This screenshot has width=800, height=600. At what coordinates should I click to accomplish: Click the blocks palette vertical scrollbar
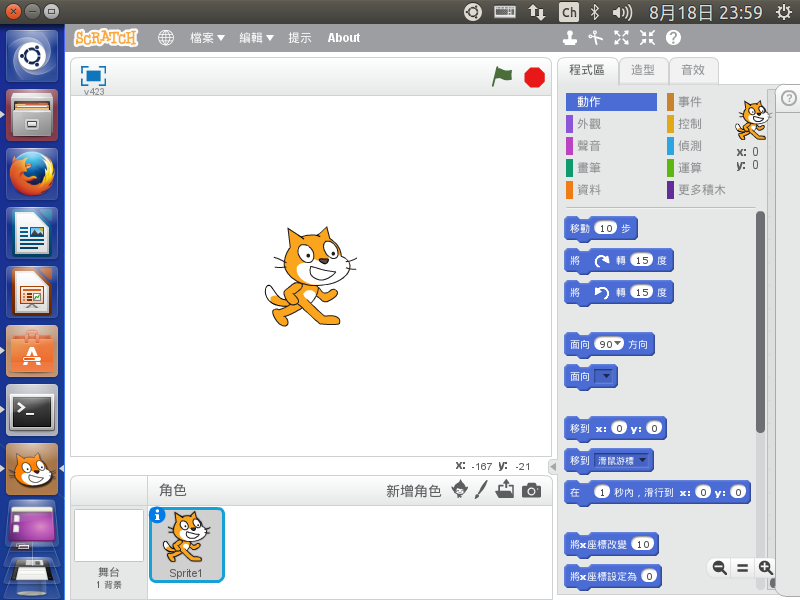click(760, 322)
